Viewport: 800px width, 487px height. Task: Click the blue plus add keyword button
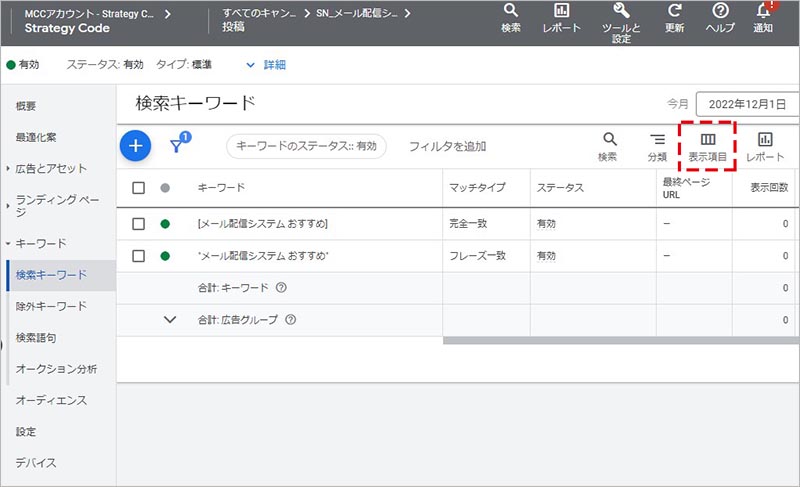click(136, 146)
